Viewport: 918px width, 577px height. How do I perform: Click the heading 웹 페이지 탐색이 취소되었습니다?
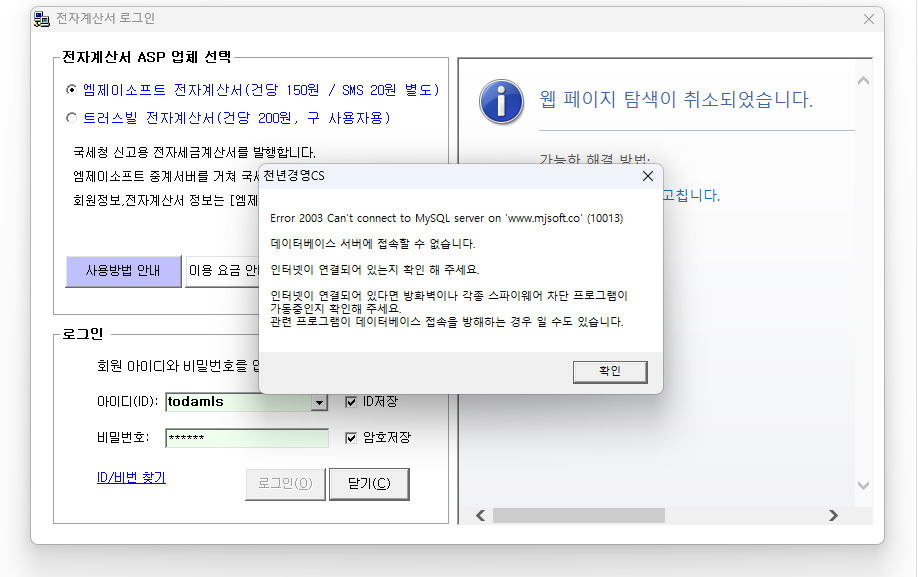[x=676, y=99]
